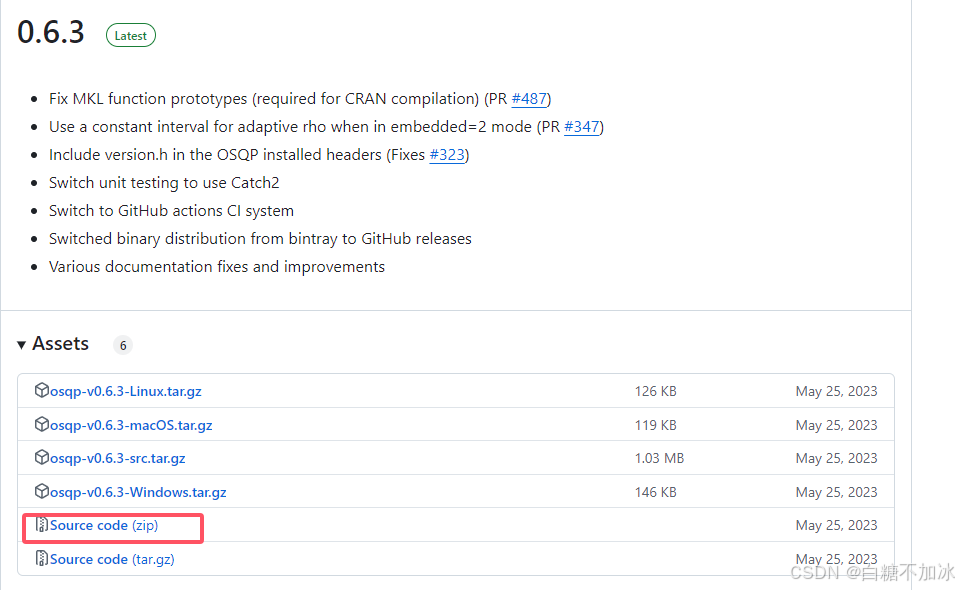
Task: Download Source code (zip)
Action: (104, 526)
